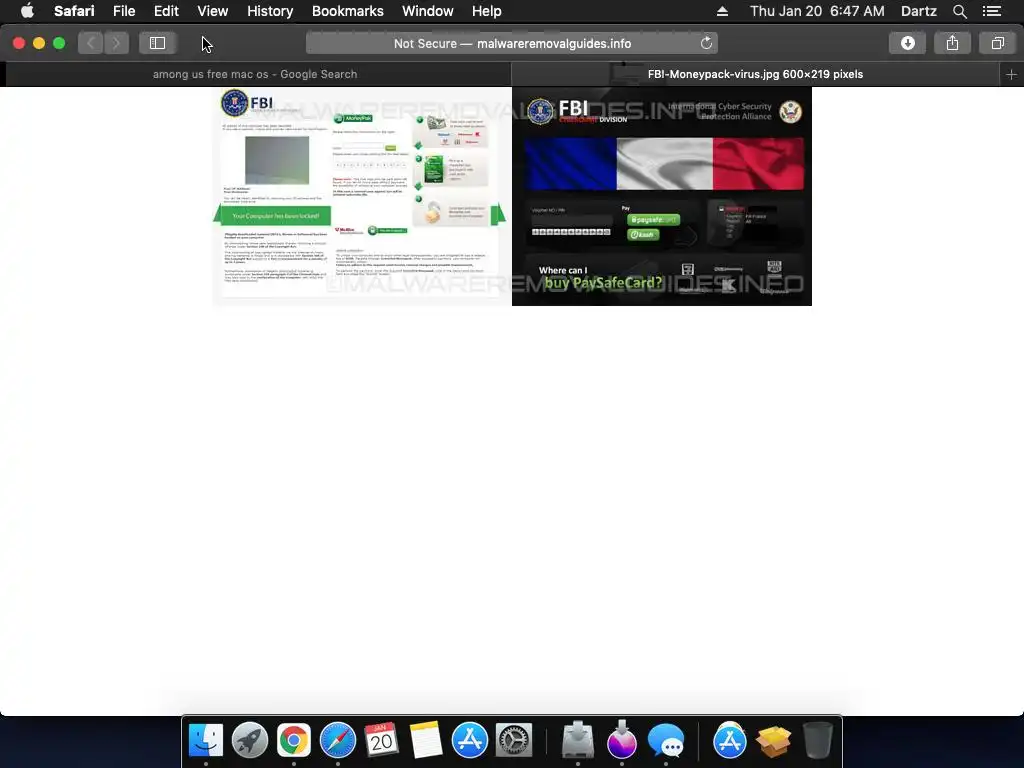Click the FBI Moneypack virus image
The width and height of the screenshot is (1024, 768).
click(512, 196)
